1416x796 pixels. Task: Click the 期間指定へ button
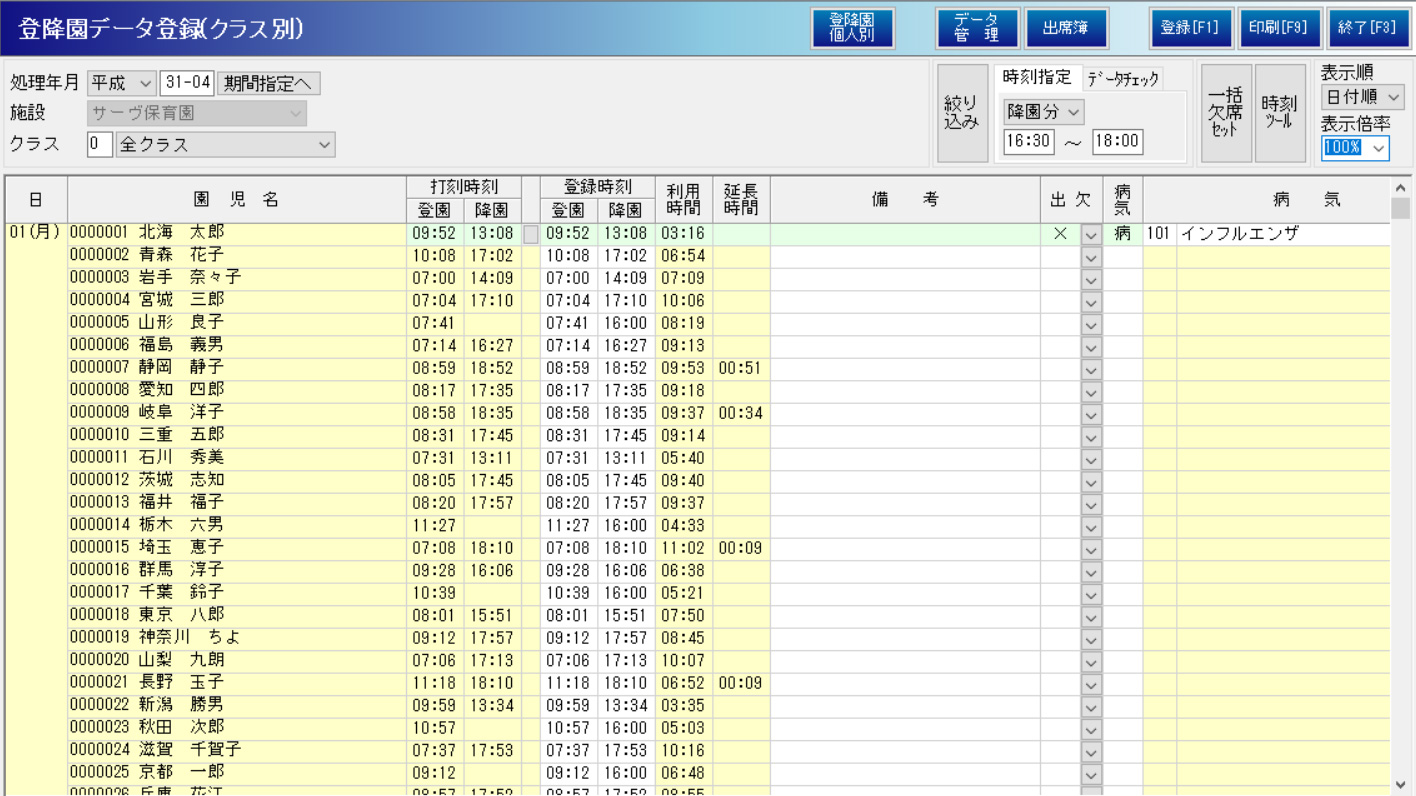(x=268, y=83)
